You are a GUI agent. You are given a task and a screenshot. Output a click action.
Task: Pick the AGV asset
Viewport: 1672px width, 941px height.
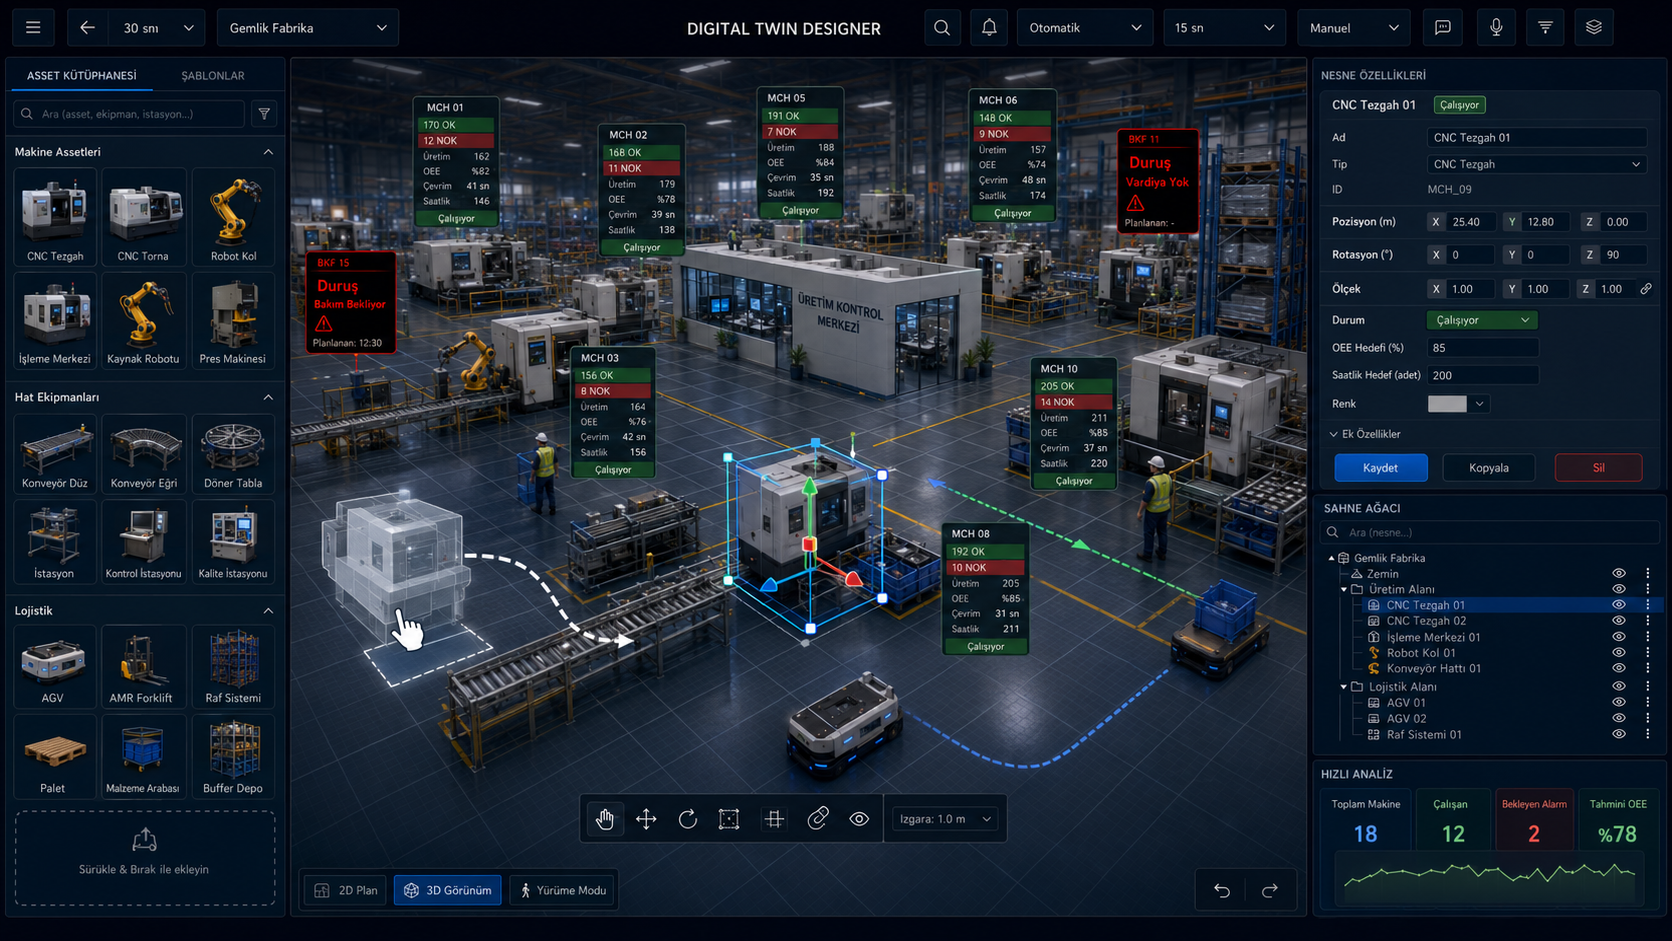coord(53,667)
